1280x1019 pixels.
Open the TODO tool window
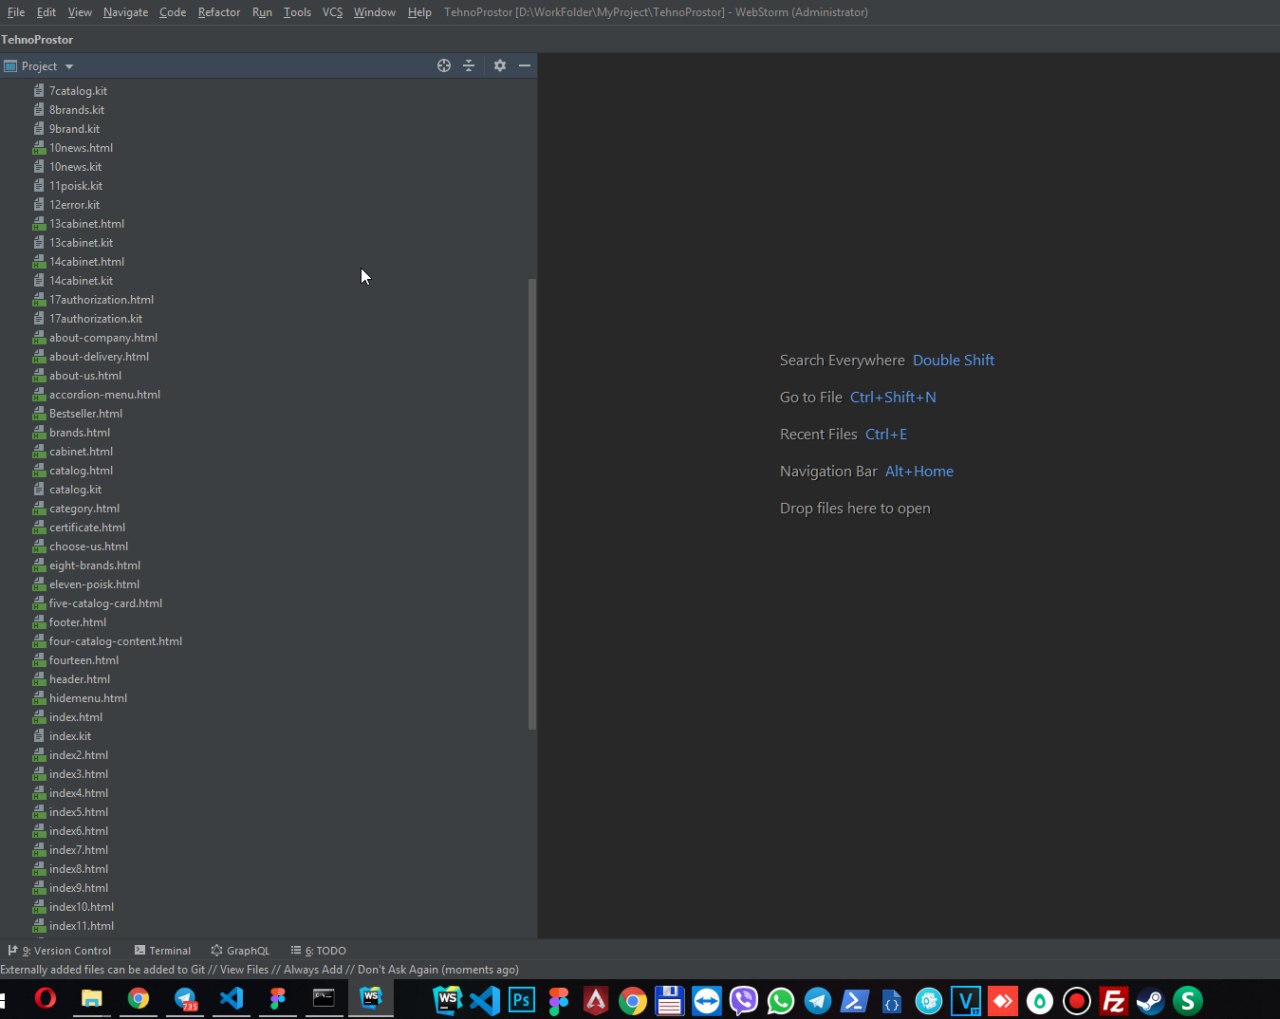(x=318, y=951)
